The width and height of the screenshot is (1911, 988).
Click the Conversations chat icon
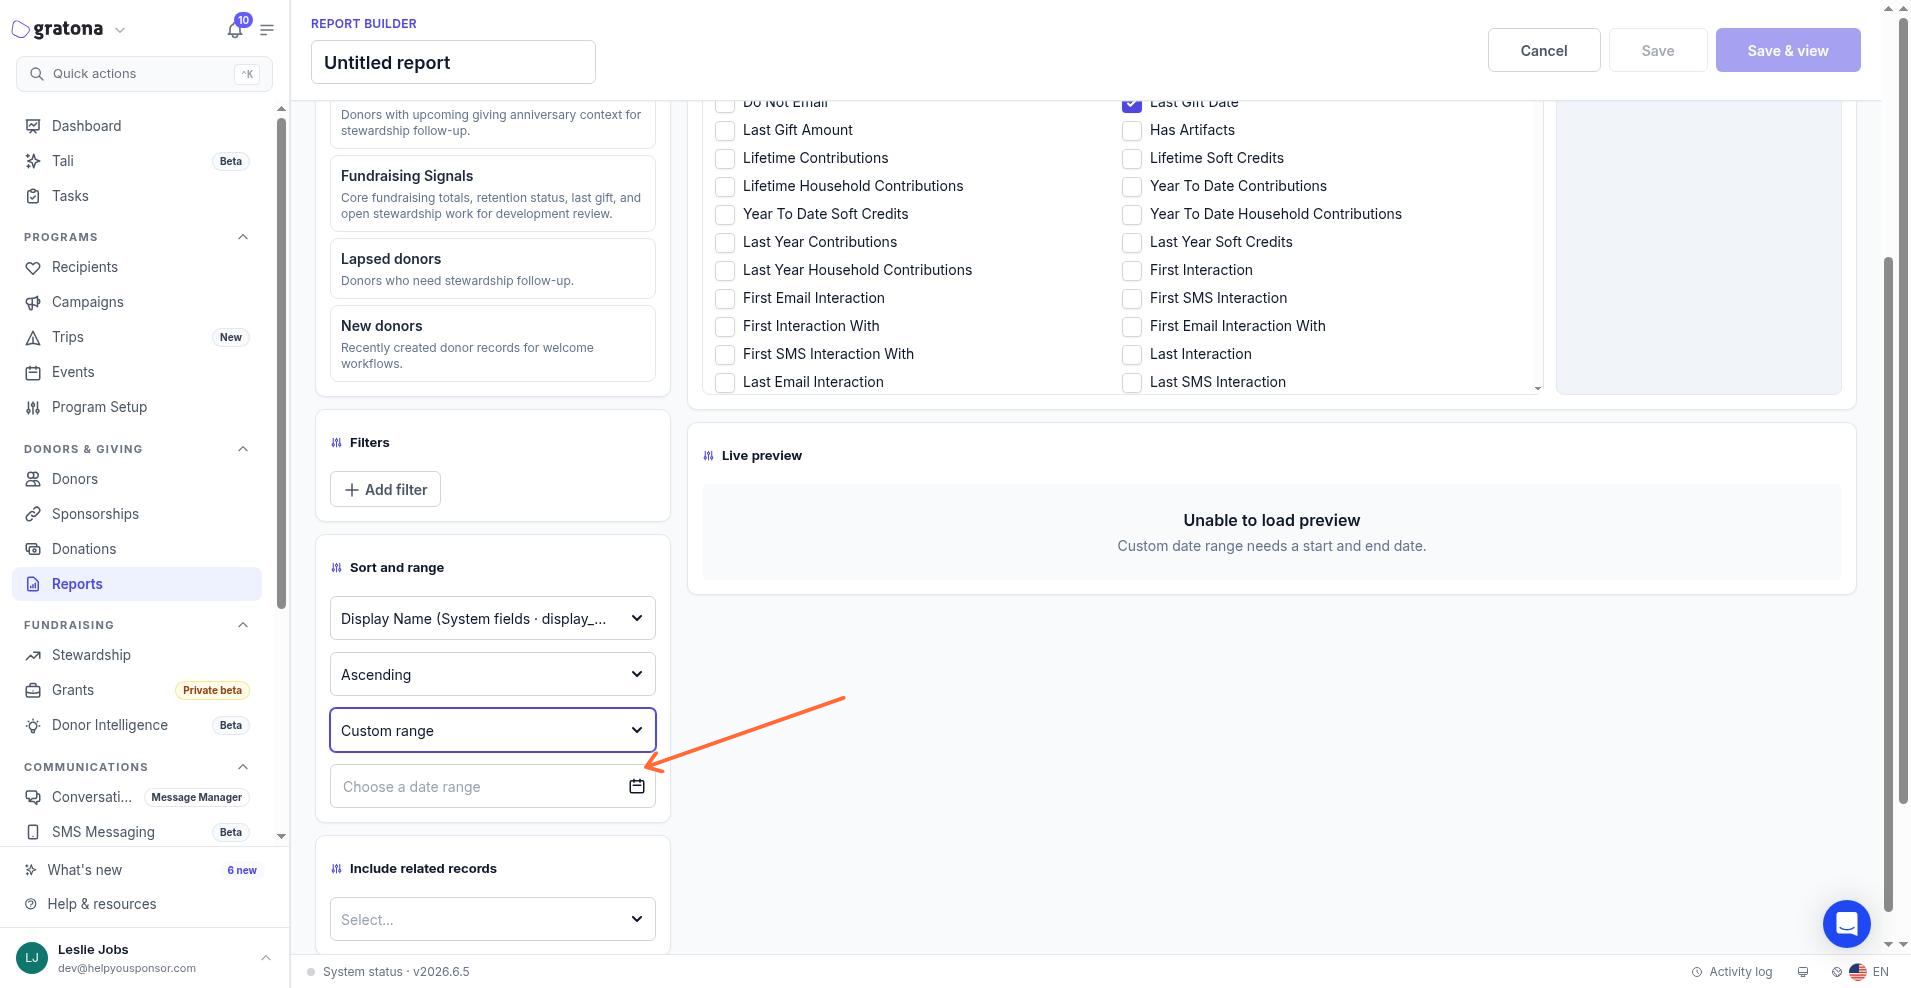click(33, 797)
